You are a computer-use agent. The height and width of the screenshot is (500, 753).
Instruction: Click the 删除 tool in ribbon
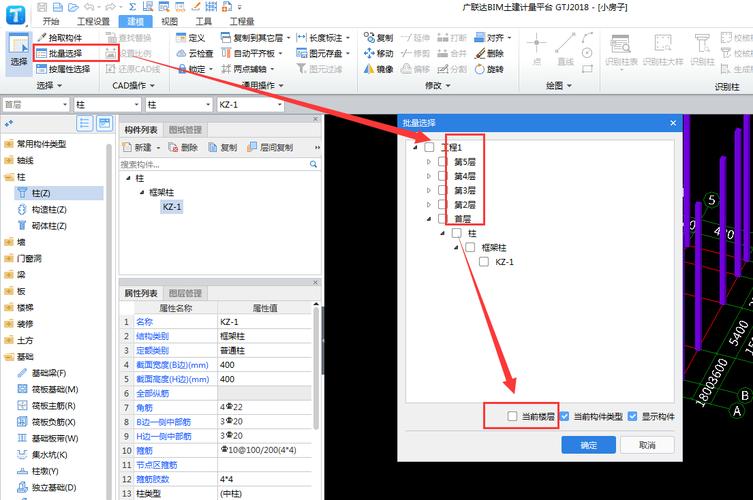click(489, 53)
